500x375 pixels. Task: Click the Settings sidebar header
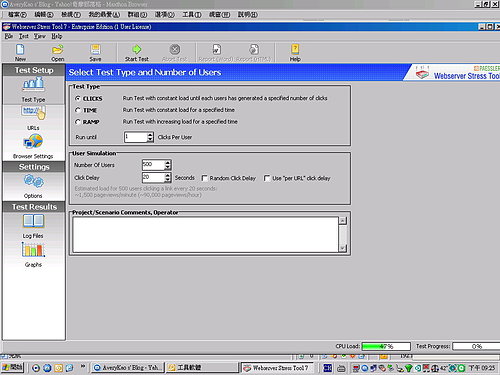coord(34,167)
